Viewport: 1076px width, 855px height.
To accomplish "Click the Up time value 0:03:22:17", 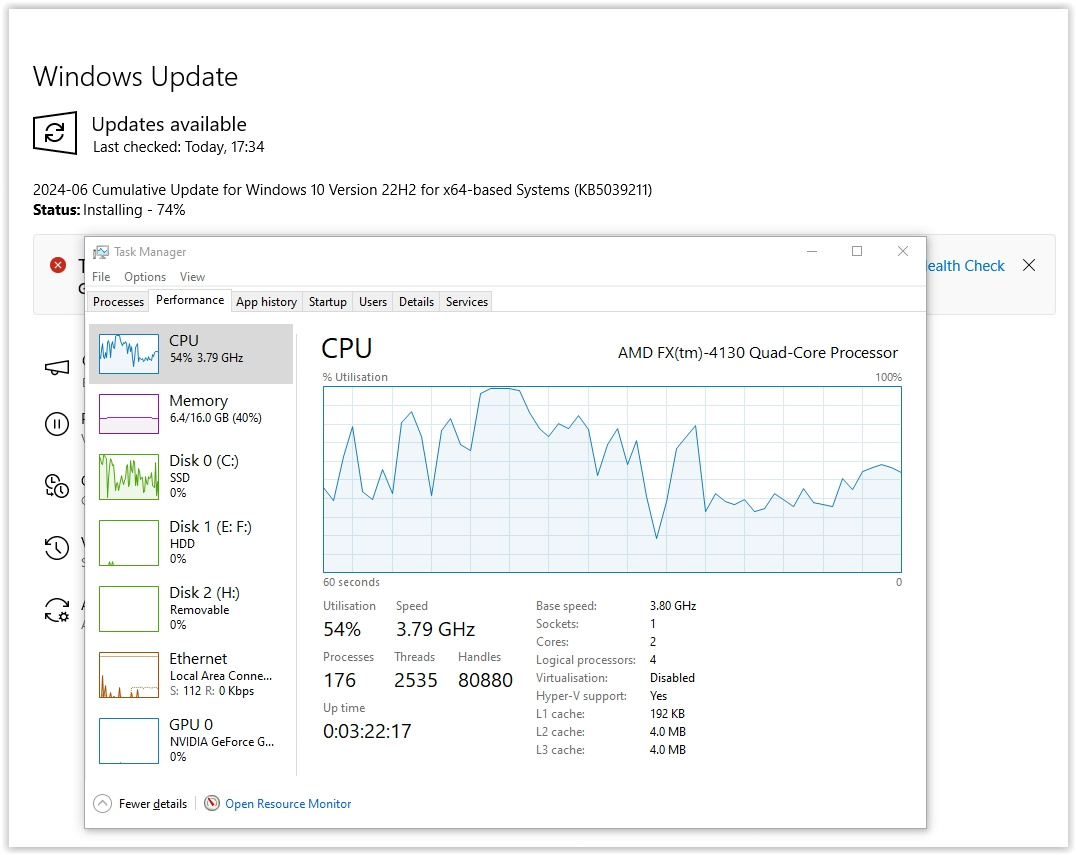I will click(x=367, y=731).
